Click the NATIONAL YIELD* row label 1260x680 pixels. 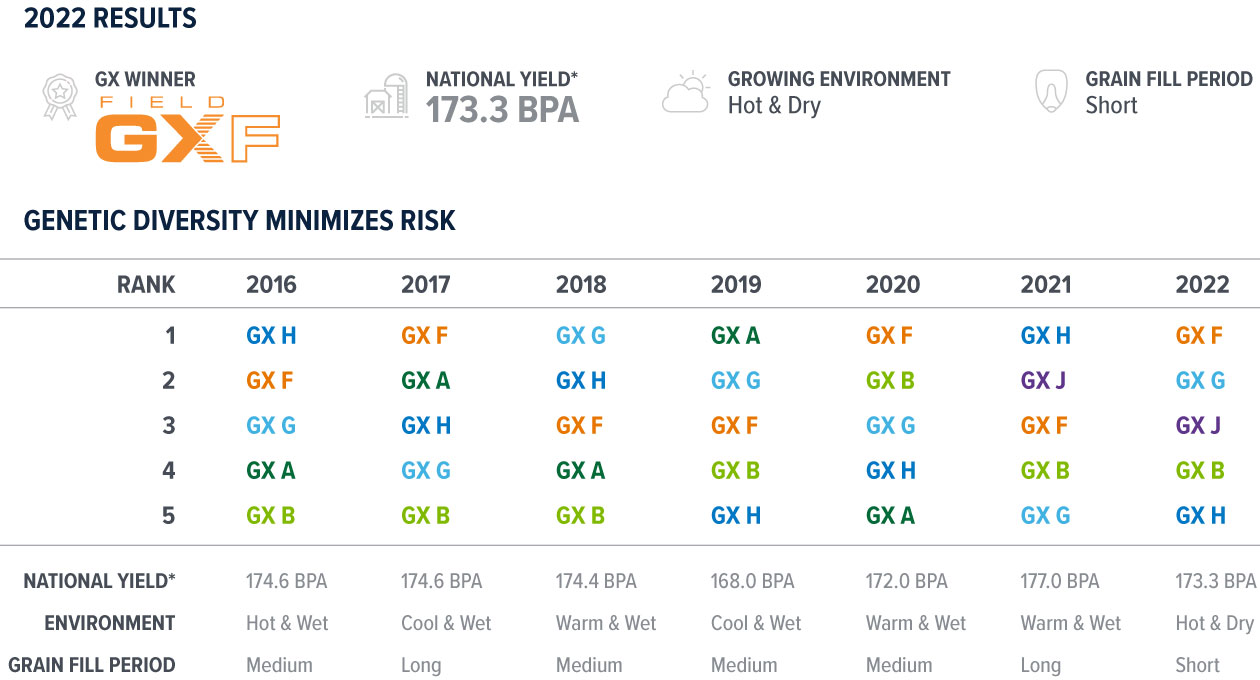coord(99,581)
